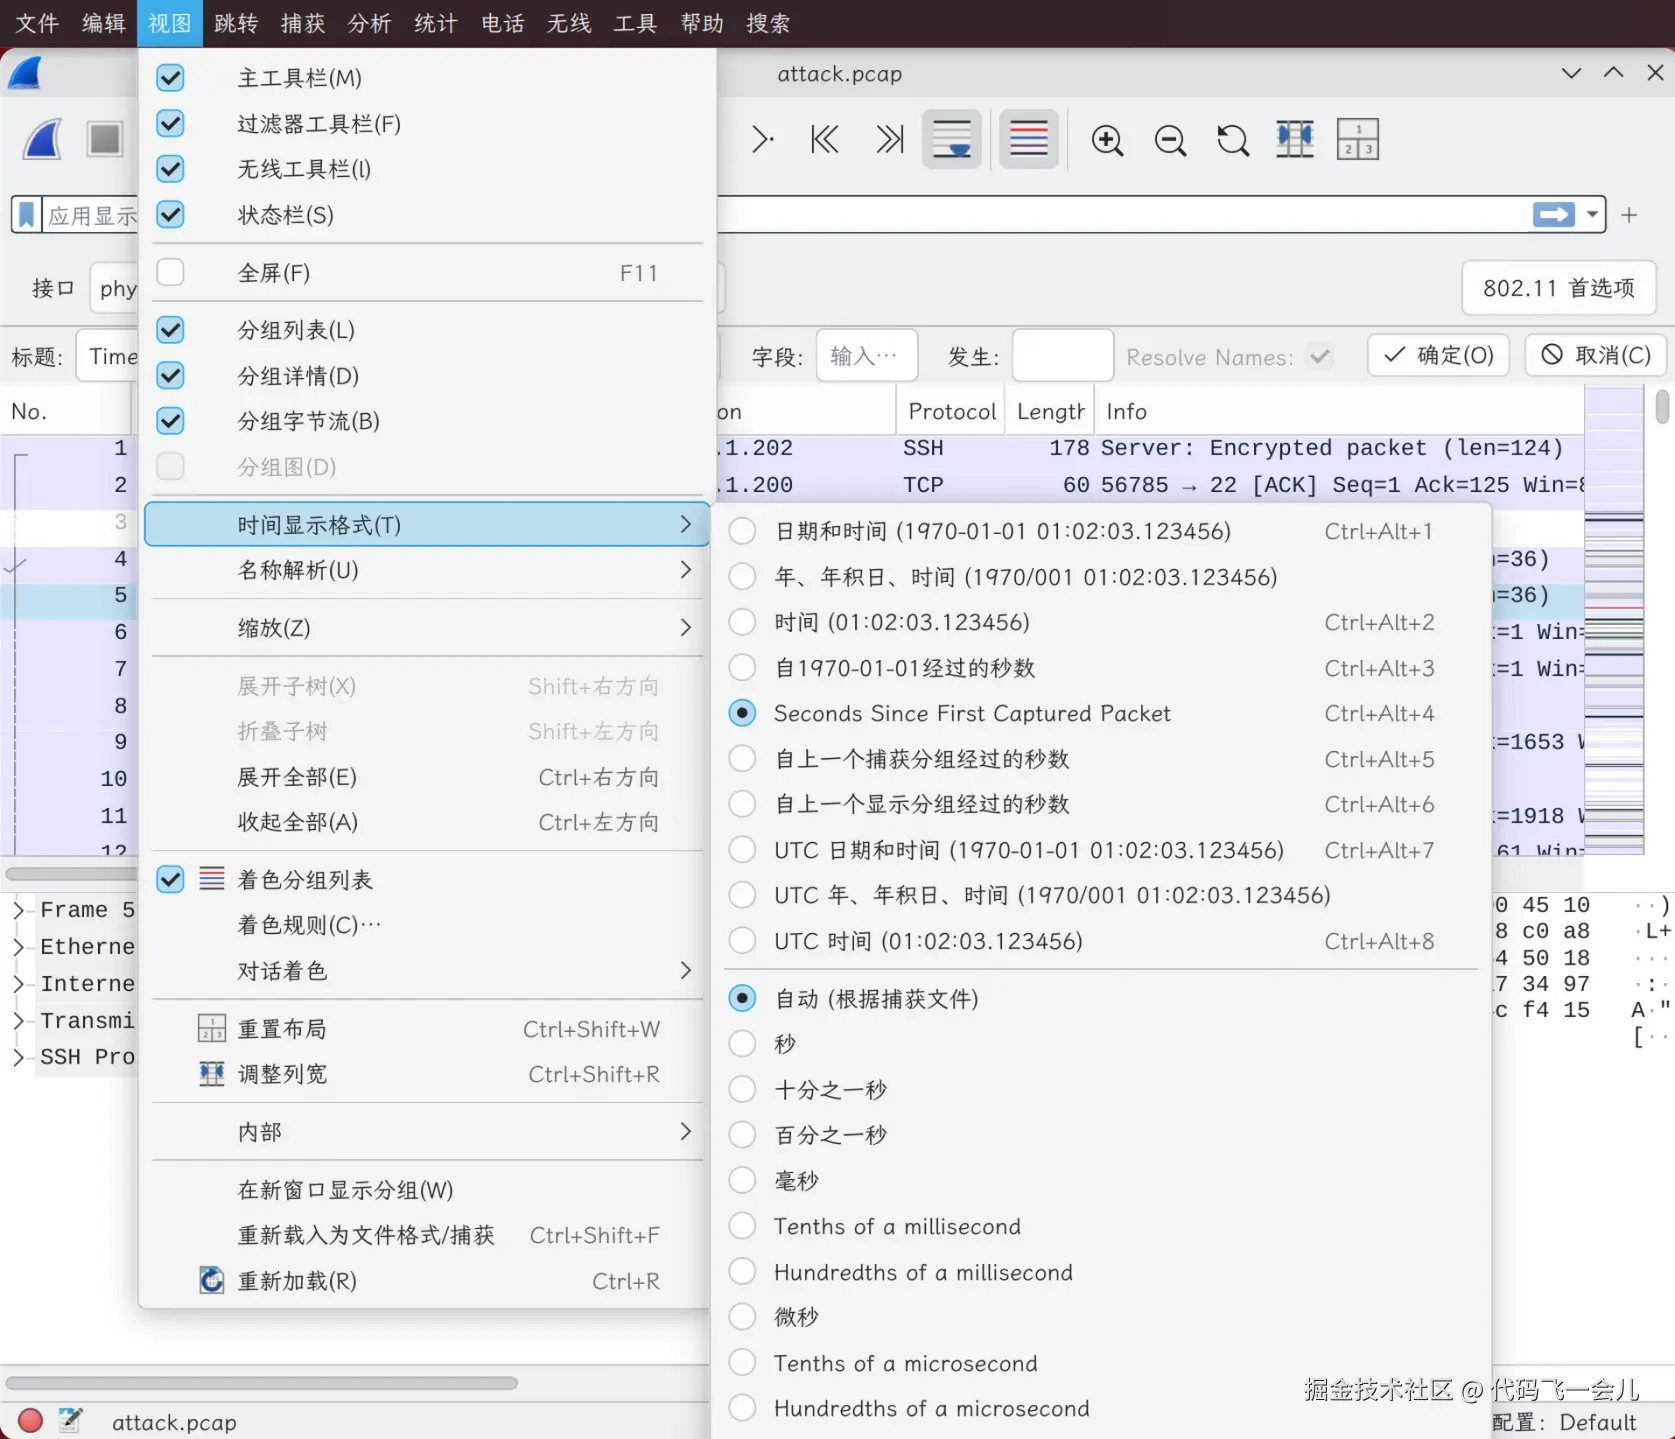
Task: Click the reset layout toolbar icon
Action: pos(1358,139)
